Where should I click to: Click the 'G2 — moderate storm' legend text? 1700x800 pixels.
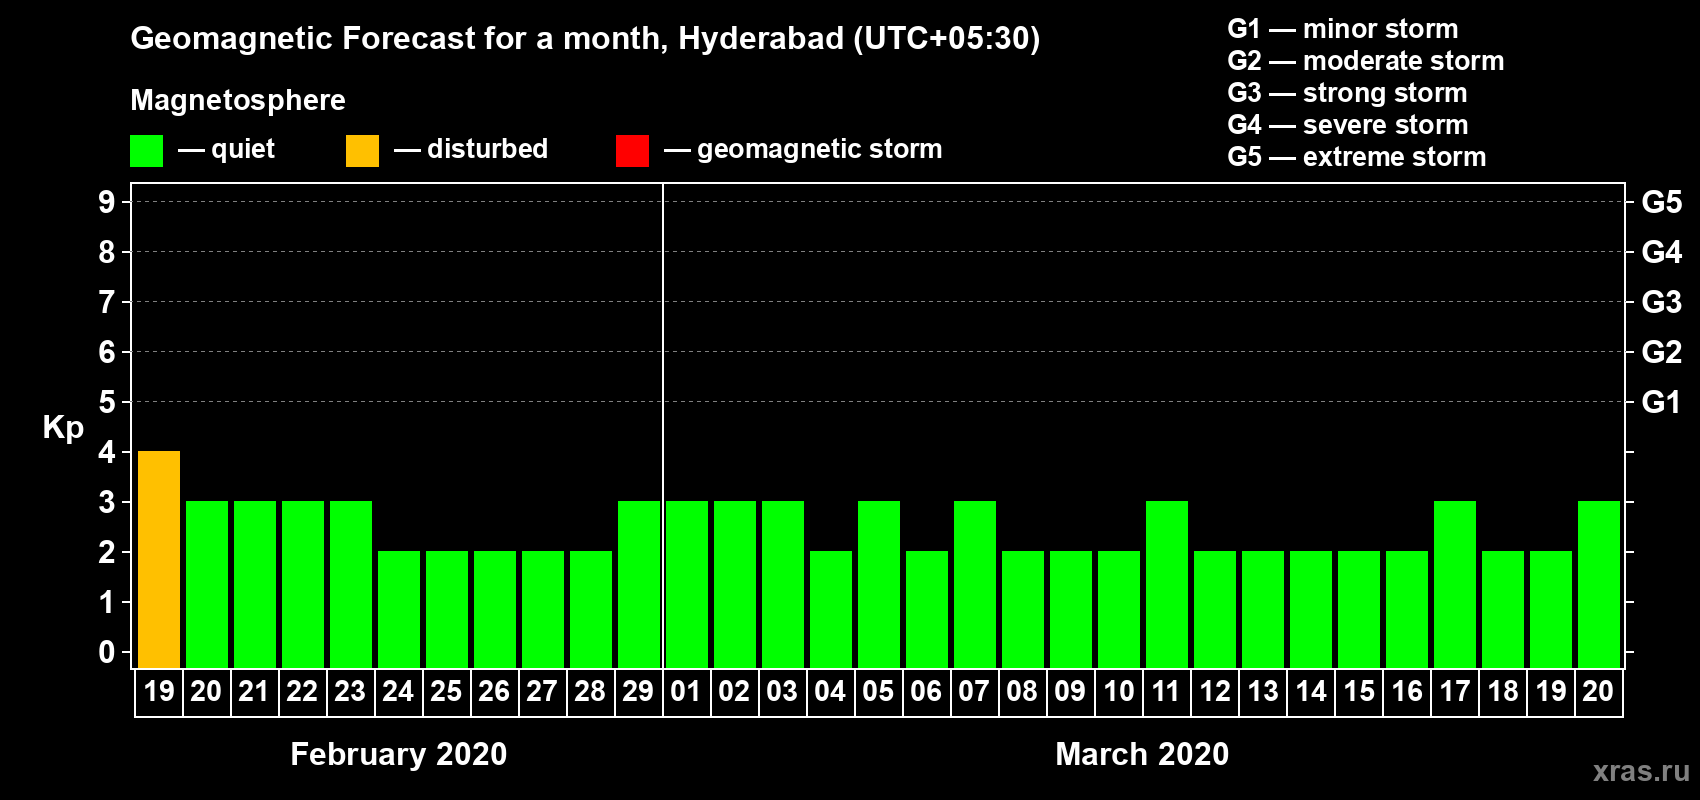click(1365, 61)
